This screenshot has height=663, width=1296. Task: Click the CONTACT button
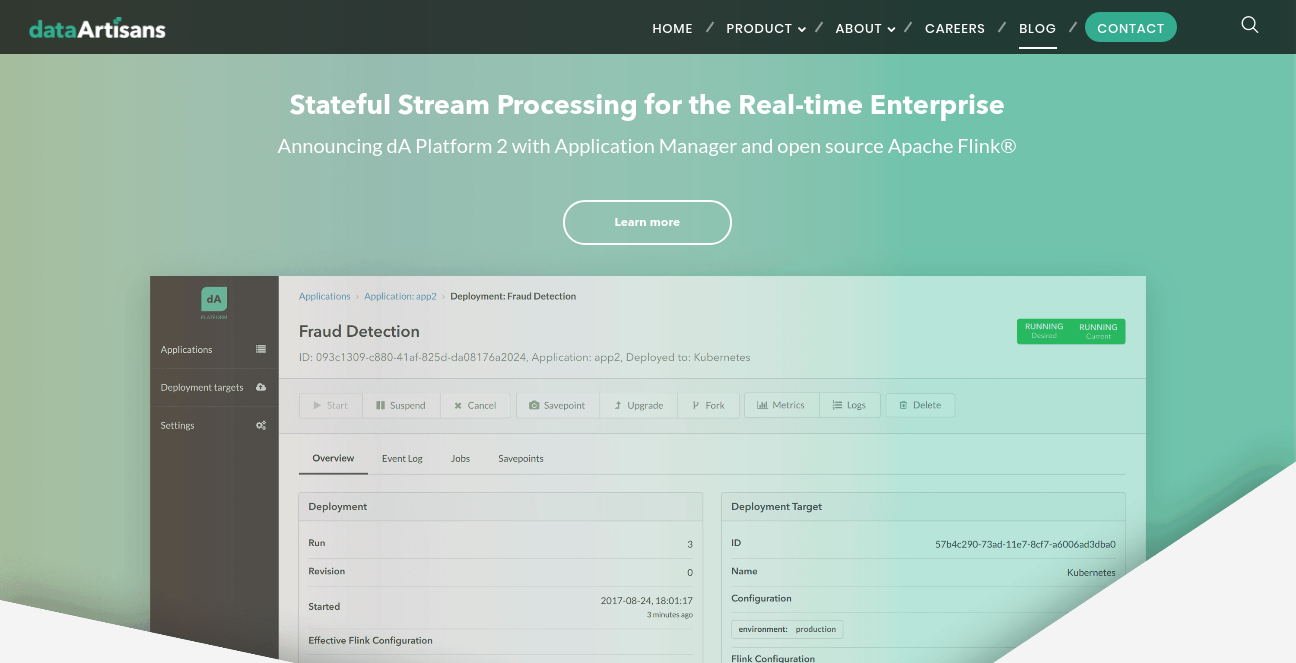tap(1131, 28)
